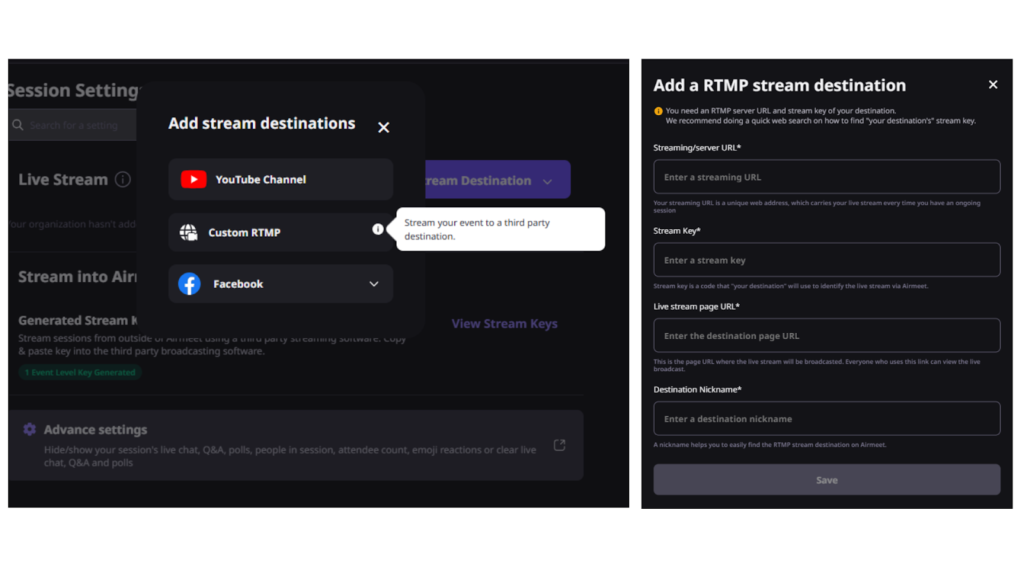Click the Stream Key input field
Image resolution: width=1024 pixels, height=576 pixels.
[x=826, y=259]
